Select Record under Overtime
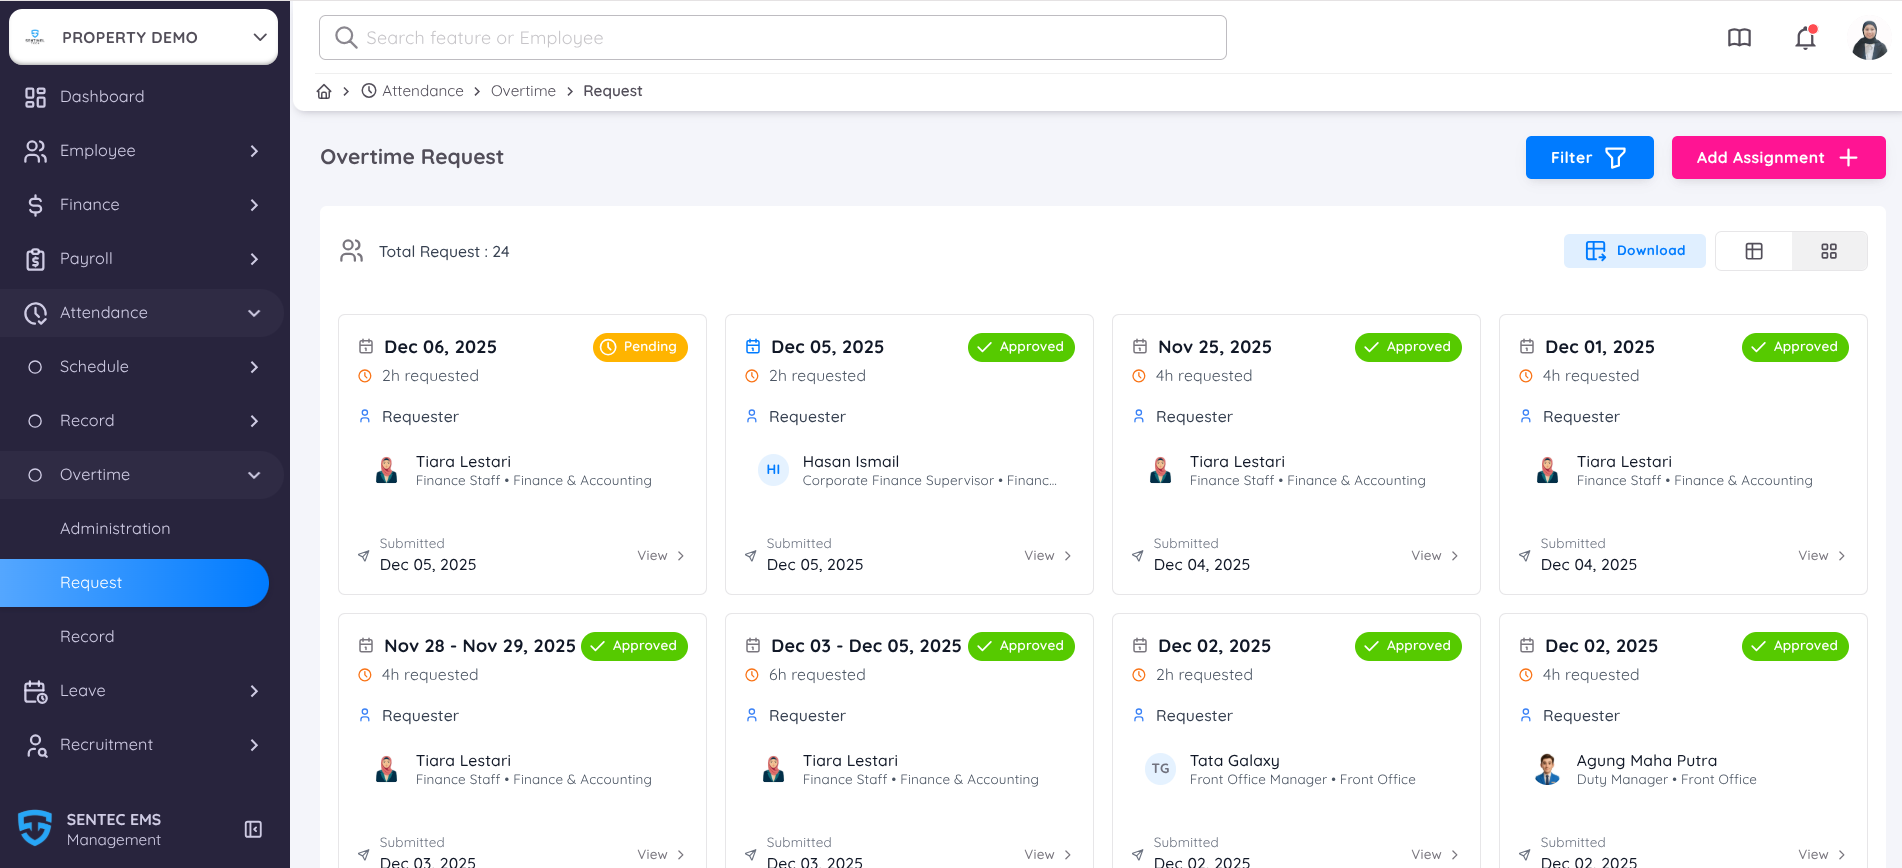This screenshot has height=868, width=1902. [x=87, y=637]
